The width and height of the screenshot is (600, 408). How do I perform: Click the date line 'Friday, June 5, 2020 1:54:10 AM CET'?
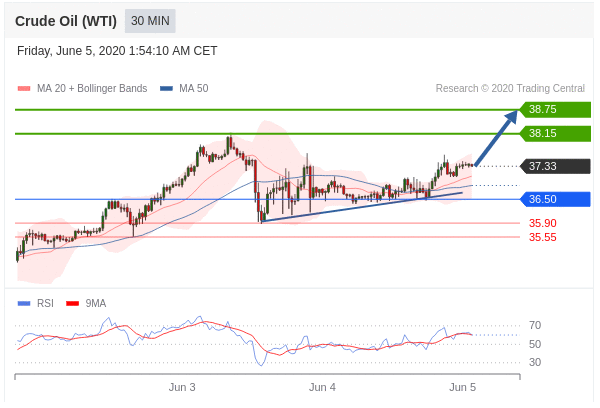[x=117, y=51]
